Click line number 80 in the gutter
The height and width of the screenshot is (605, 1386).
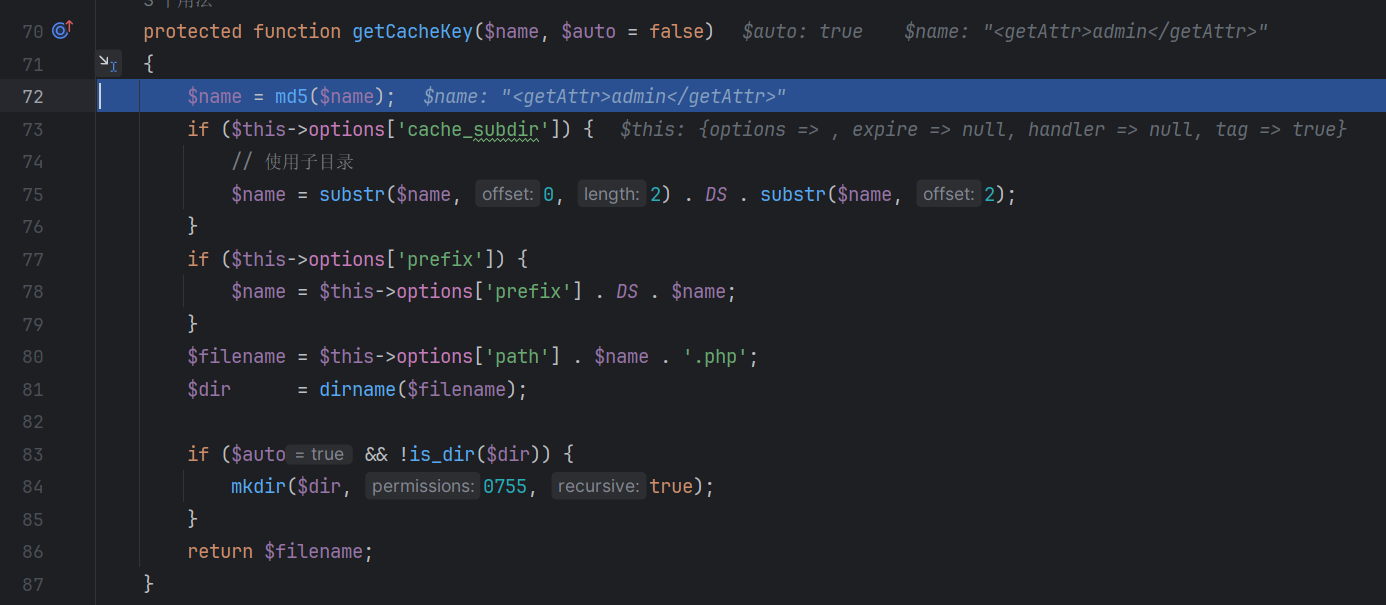coord(33,356)
